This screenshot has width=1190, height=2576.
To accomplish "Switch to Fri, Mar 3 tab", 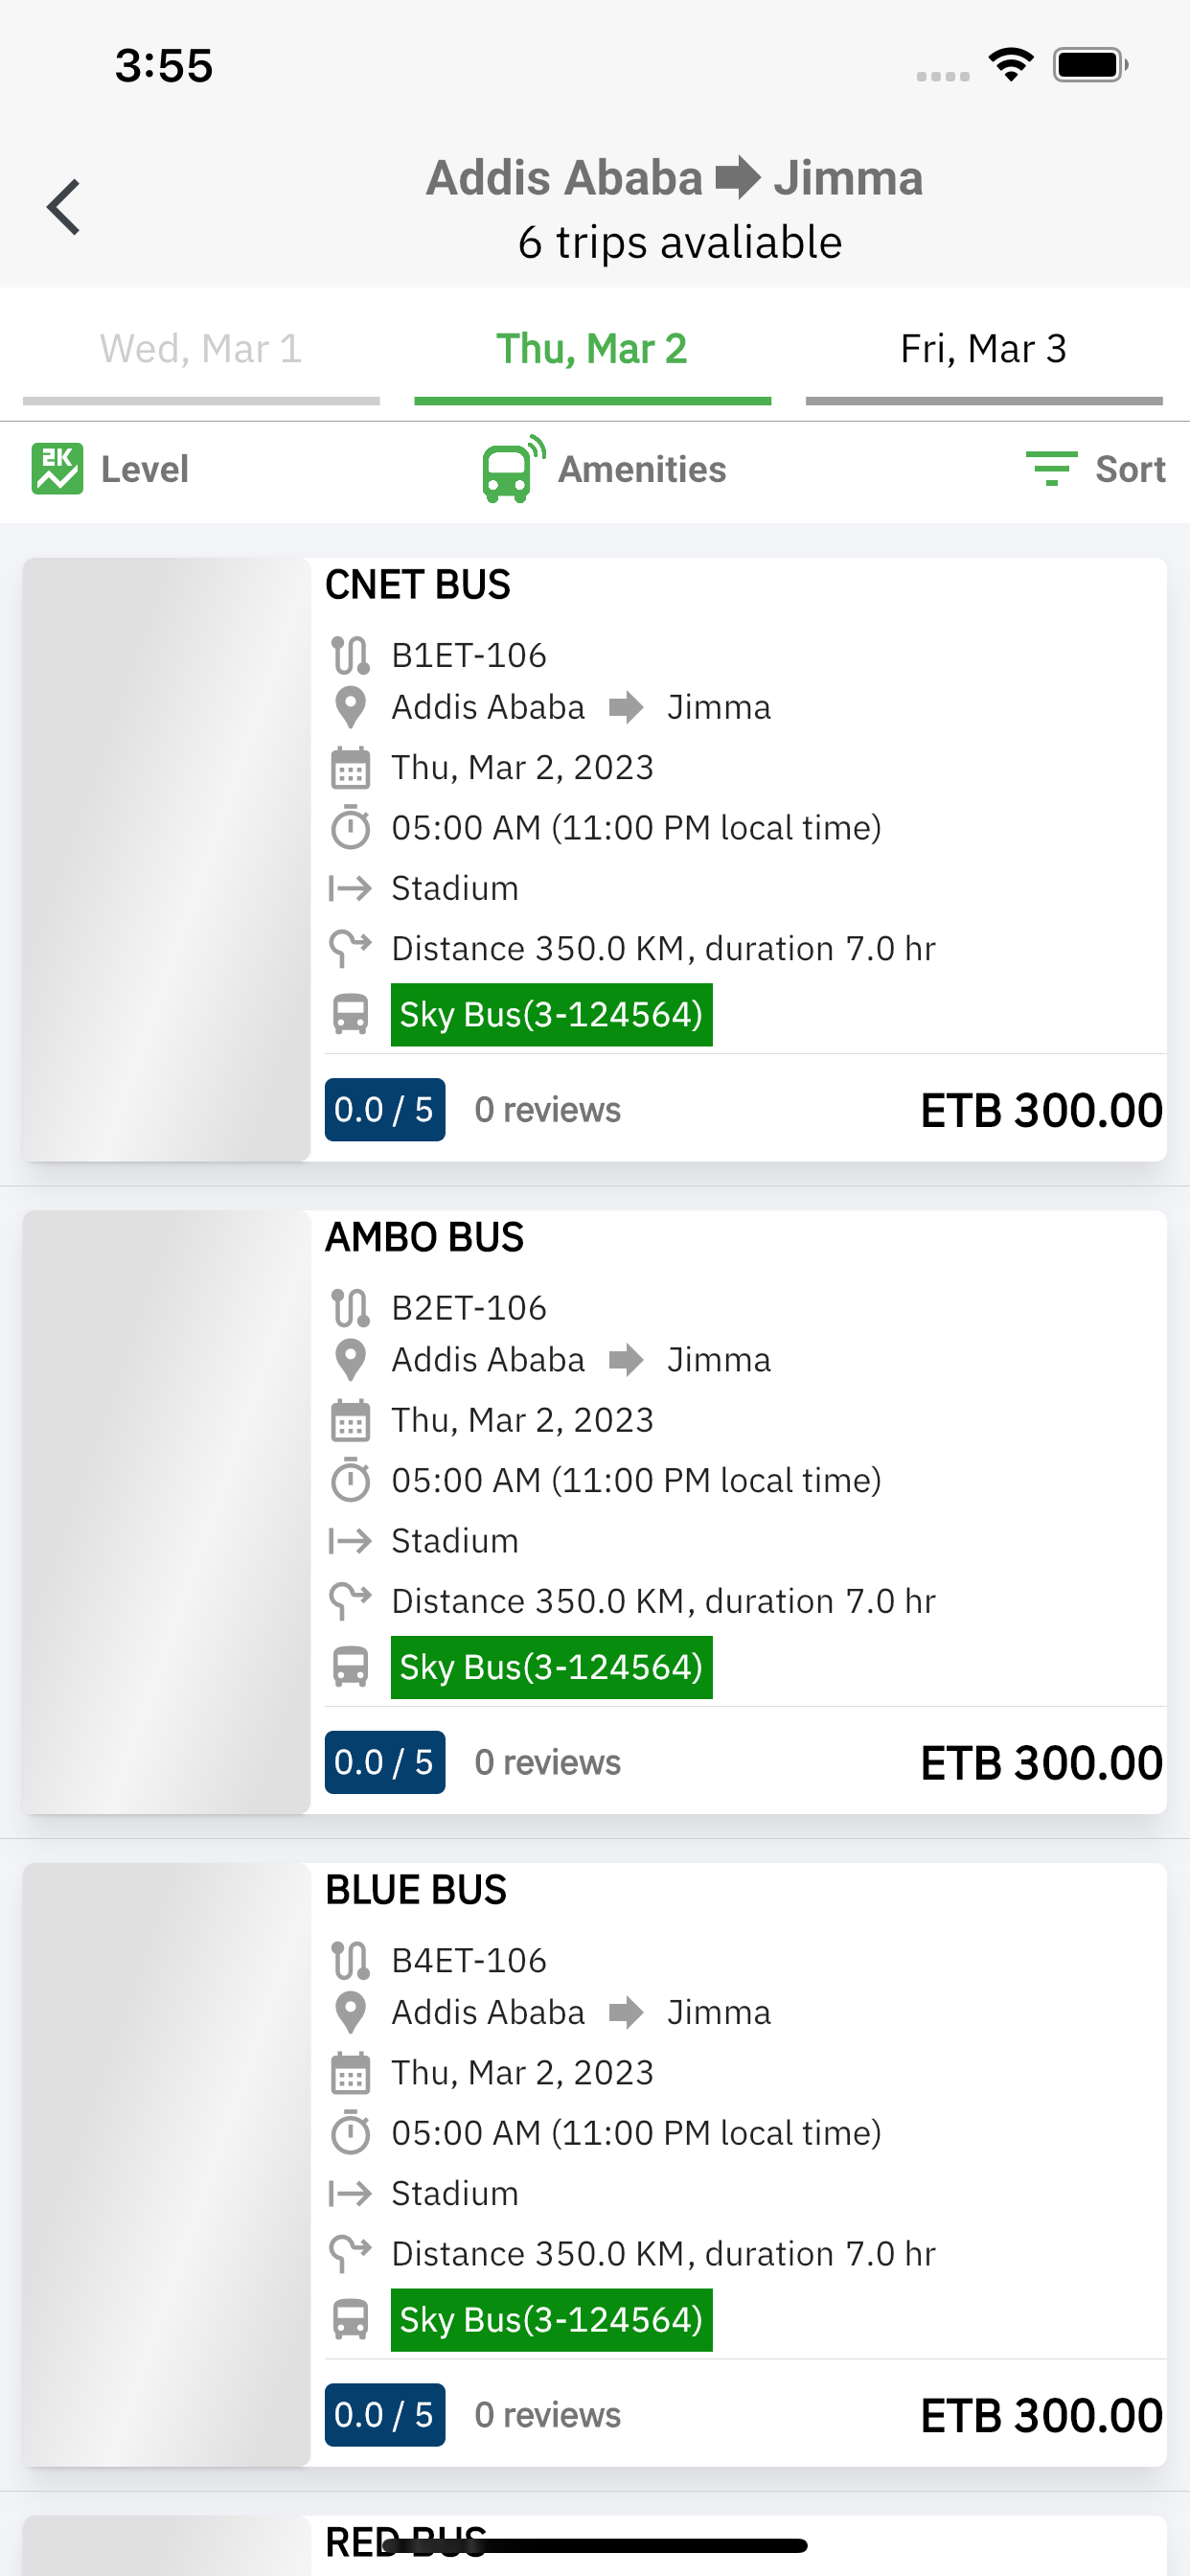I will 984,349.
